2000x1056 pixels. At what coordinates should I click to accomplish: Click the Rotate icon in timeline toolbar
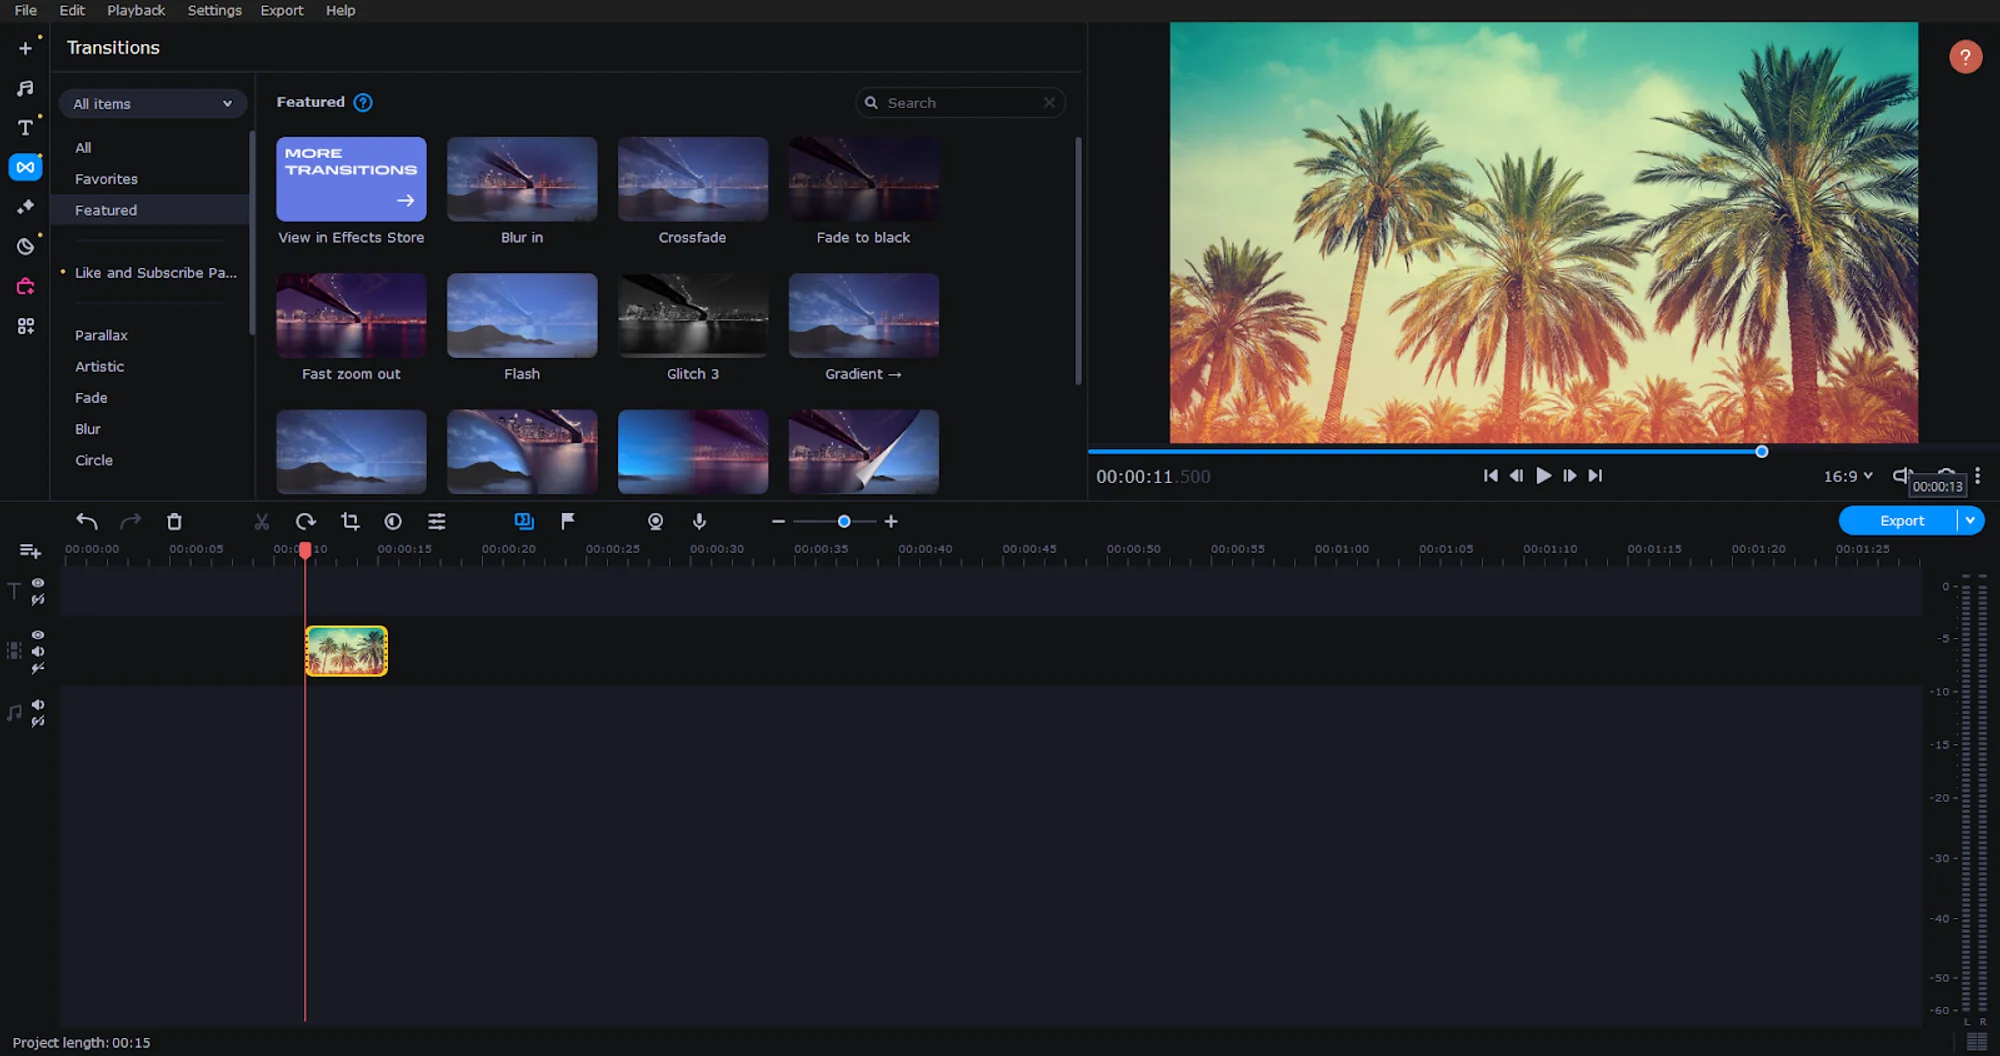pyautogui.click(x=305, y=521)
